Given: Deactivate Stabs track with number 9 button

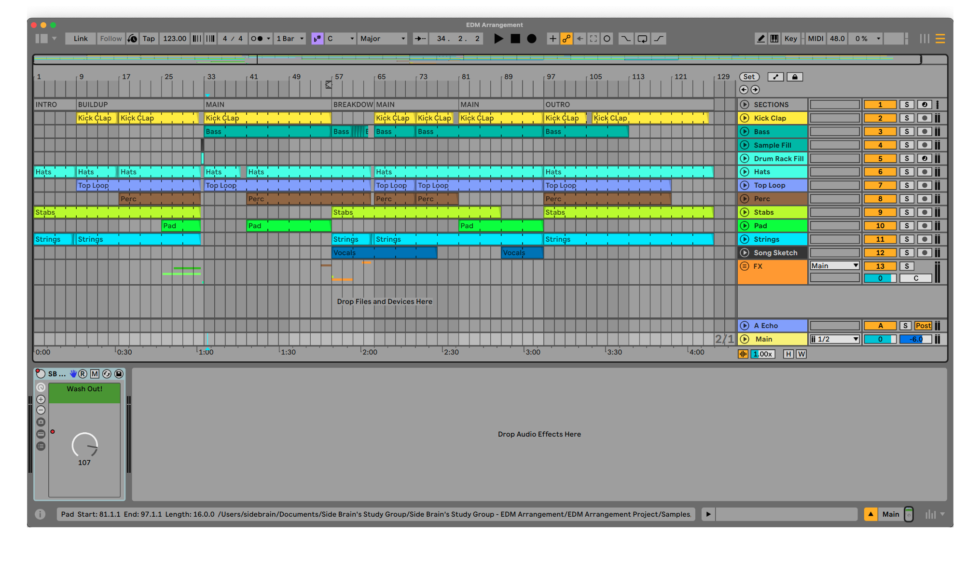Looking at the screenshot, I should 880,212.
